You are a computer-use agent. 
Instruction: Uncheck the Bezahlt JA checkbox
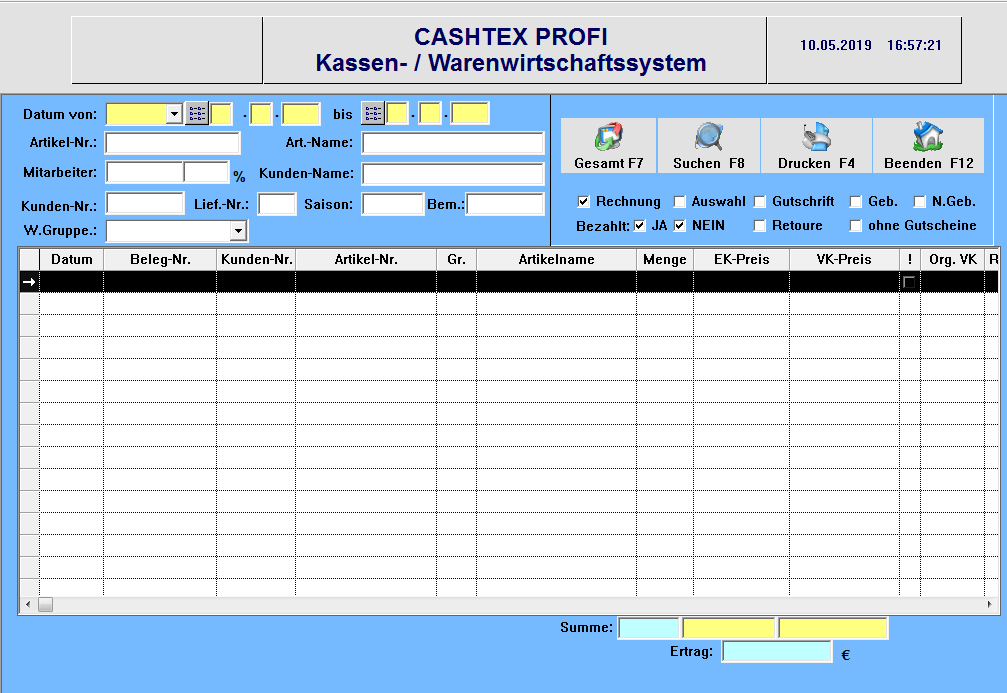[x=640, y=225]
